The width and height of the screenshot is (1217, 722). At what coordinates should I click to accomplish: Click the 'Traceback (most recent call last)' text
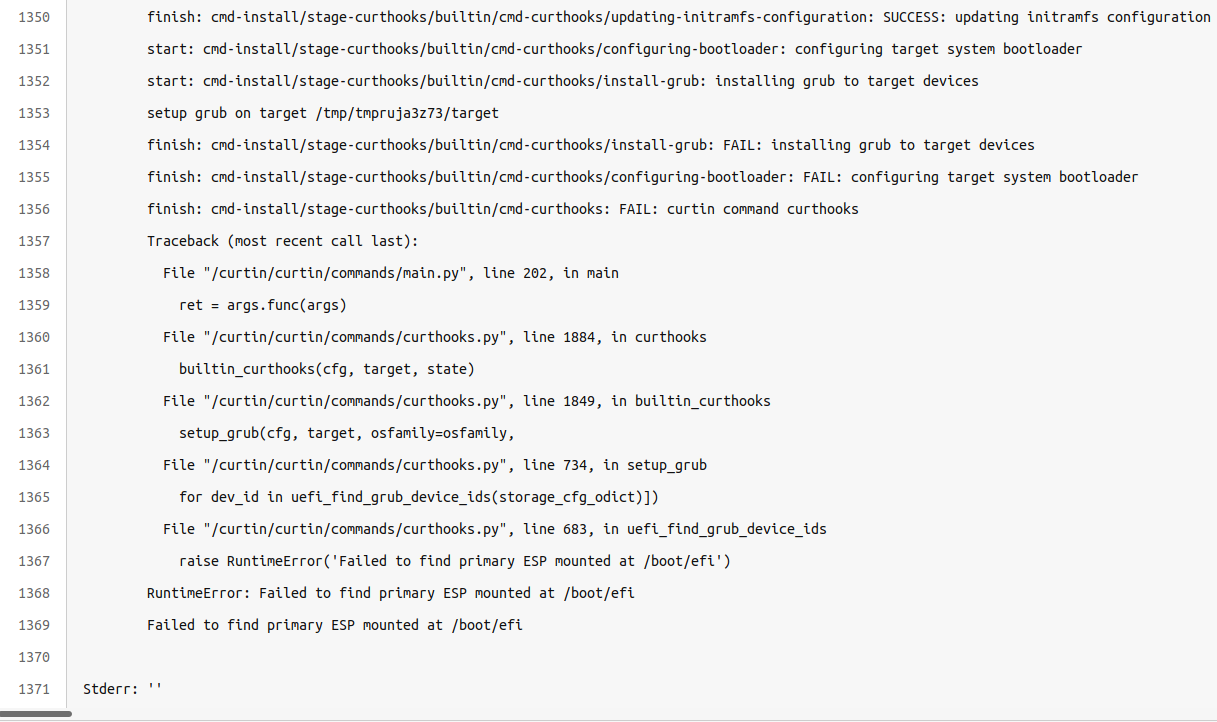tap(283, 241)
